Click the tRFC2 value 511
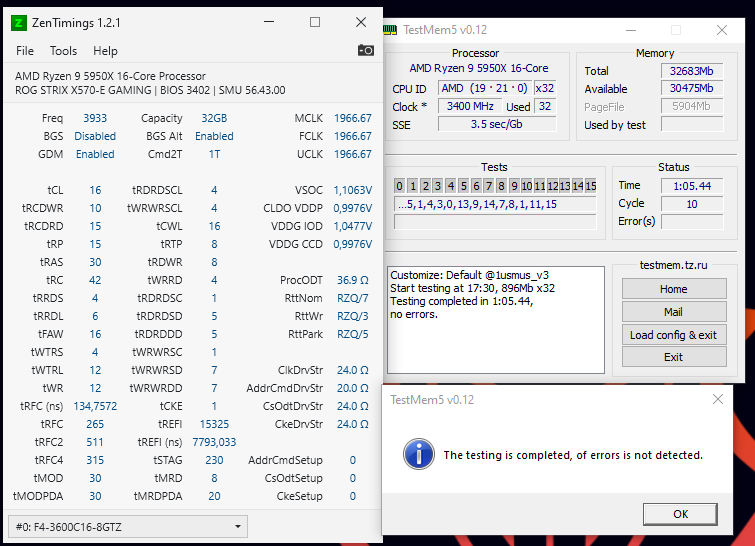 [95, 442]
